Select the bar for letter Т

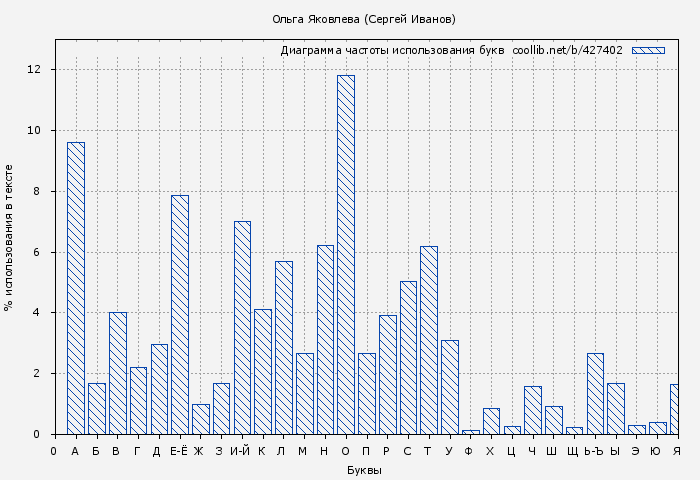429,340
